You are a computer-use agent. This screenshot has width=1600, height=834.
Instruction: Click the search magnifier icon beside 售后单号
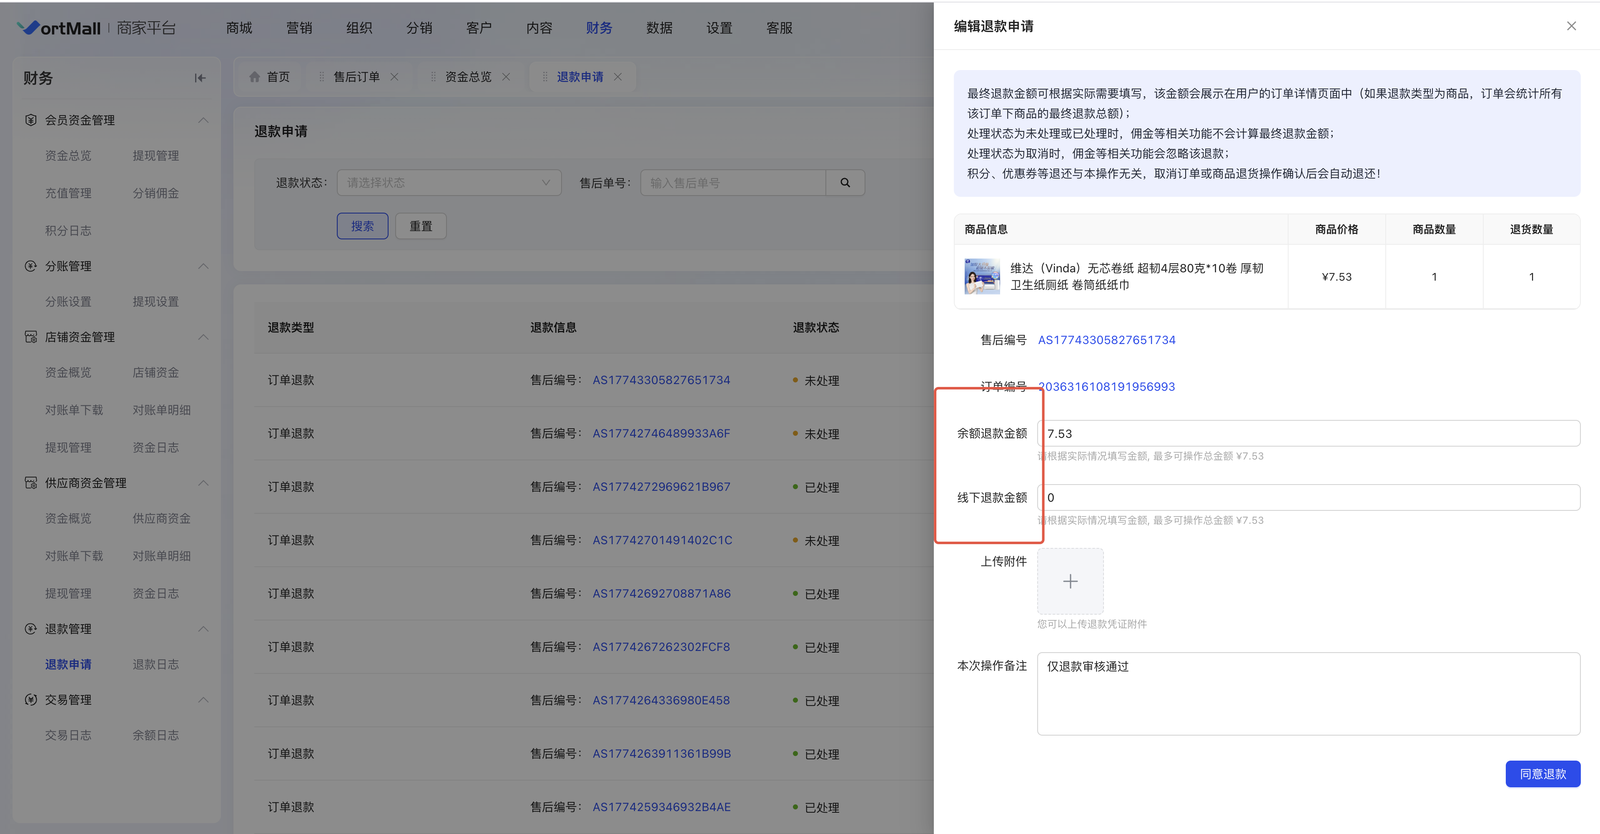coord(845,183)
